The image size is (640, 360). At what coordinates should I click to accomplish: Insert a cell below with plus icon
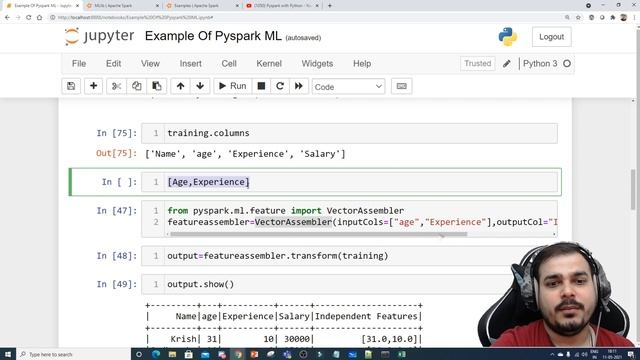[93, 86]
